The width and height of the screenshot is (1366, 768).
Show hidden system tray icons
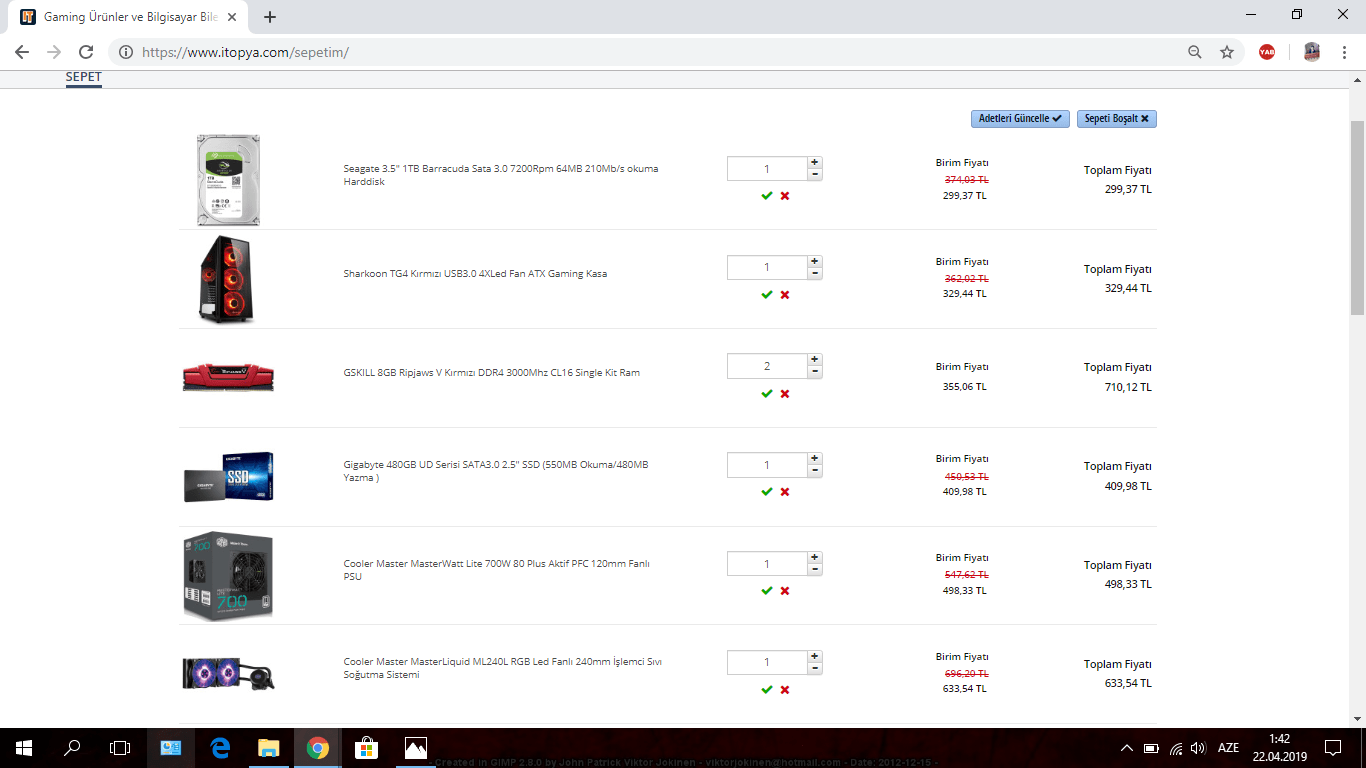click(1127, 748)
